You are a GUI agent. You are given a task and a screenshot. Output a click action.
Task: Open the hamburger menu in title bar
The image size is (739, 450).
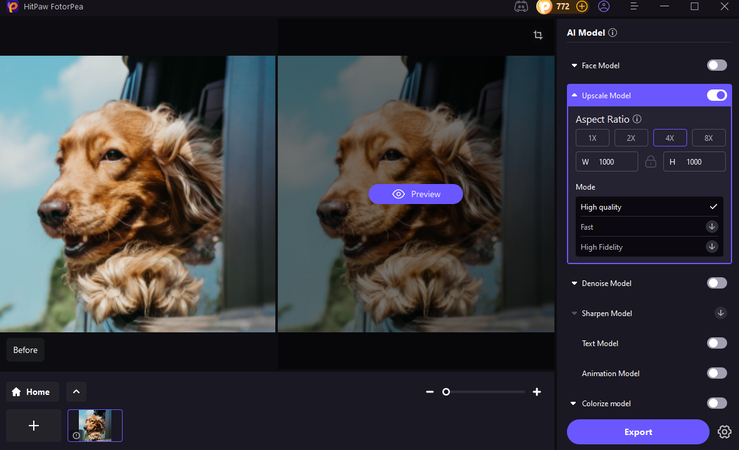634,7
